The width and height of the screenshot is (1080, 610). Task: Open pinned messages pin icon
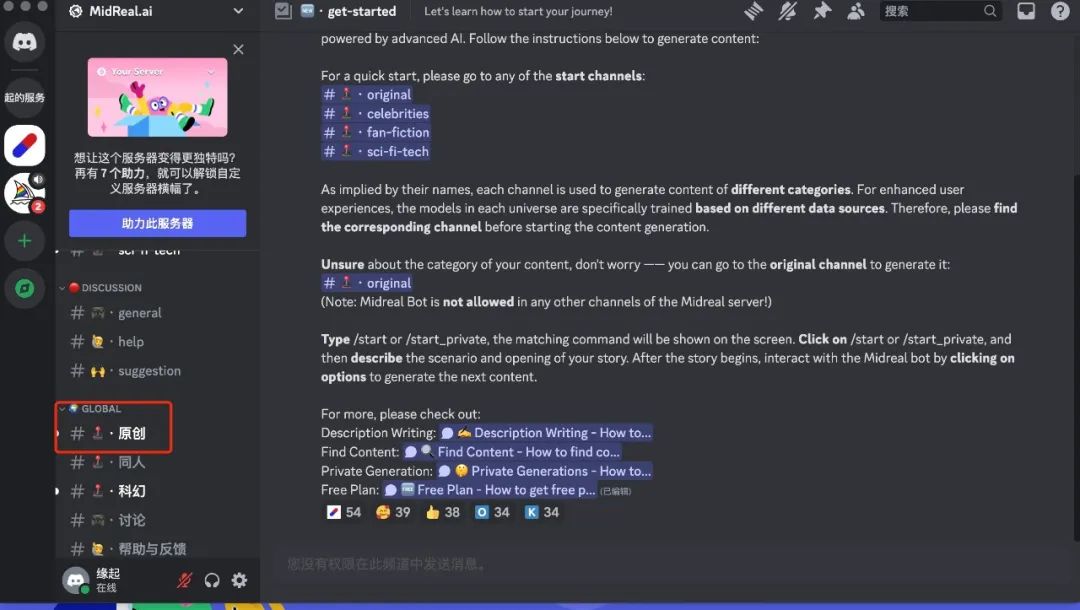822,11
